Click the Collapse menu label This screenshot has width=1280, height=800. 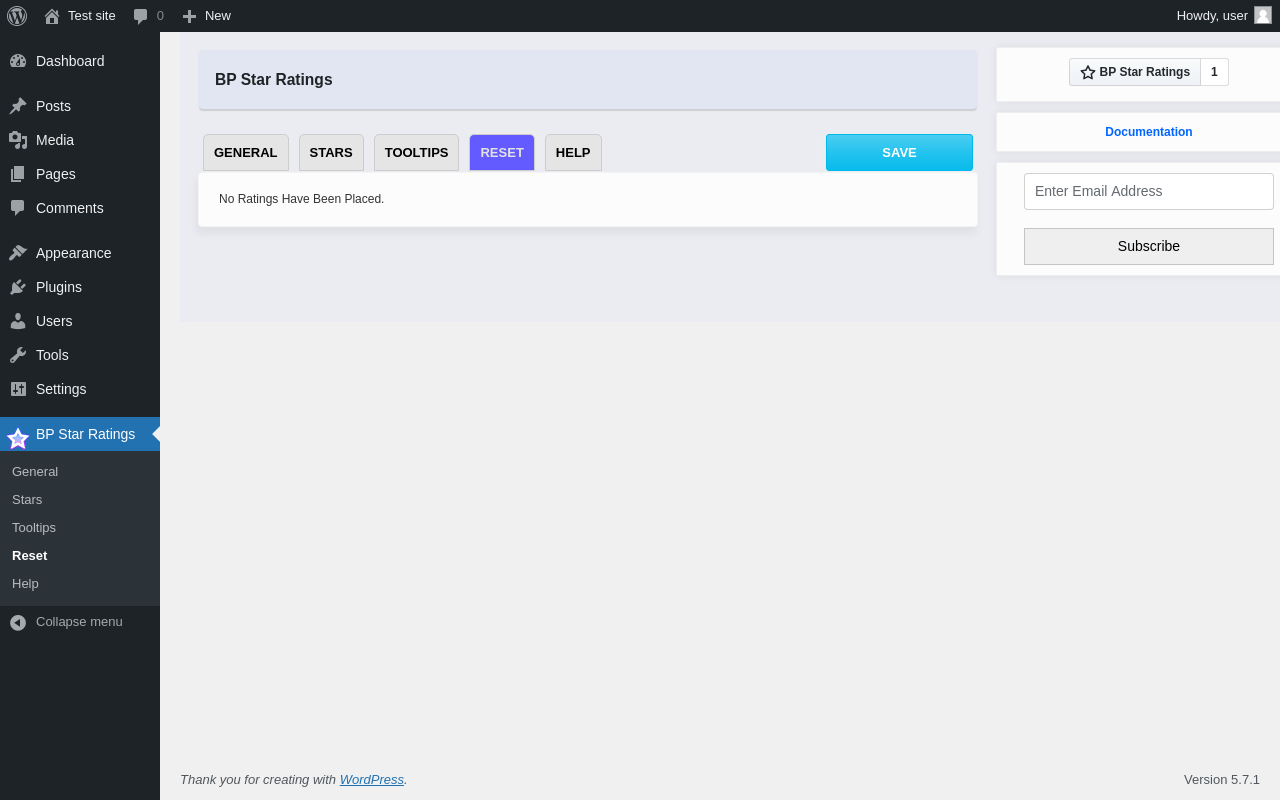[79, 621]
